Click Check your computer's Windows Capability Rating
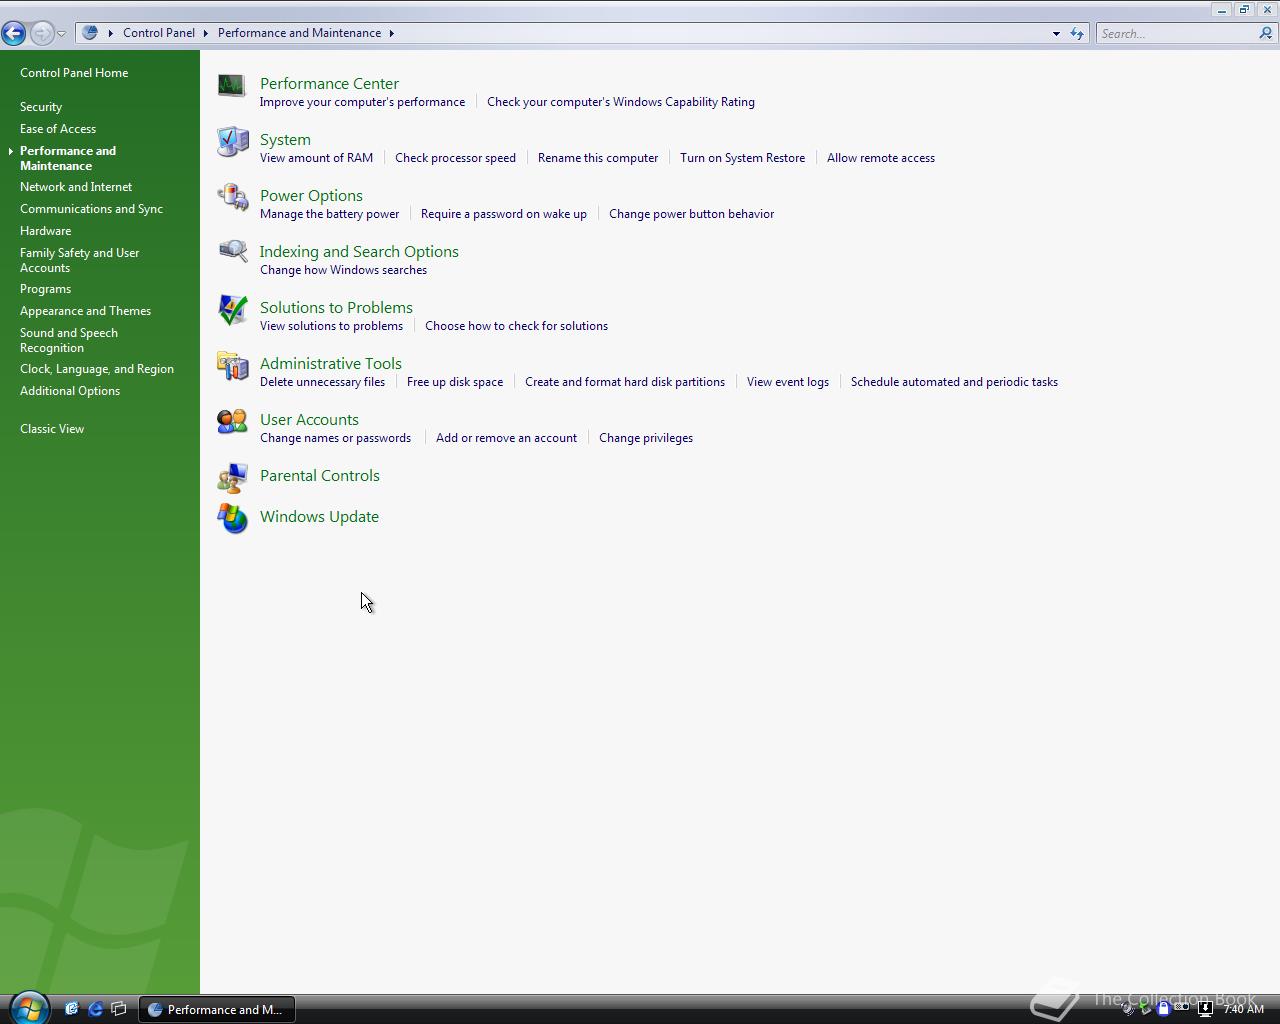The image size is (1280, 1024). click(x=621, y=102)
